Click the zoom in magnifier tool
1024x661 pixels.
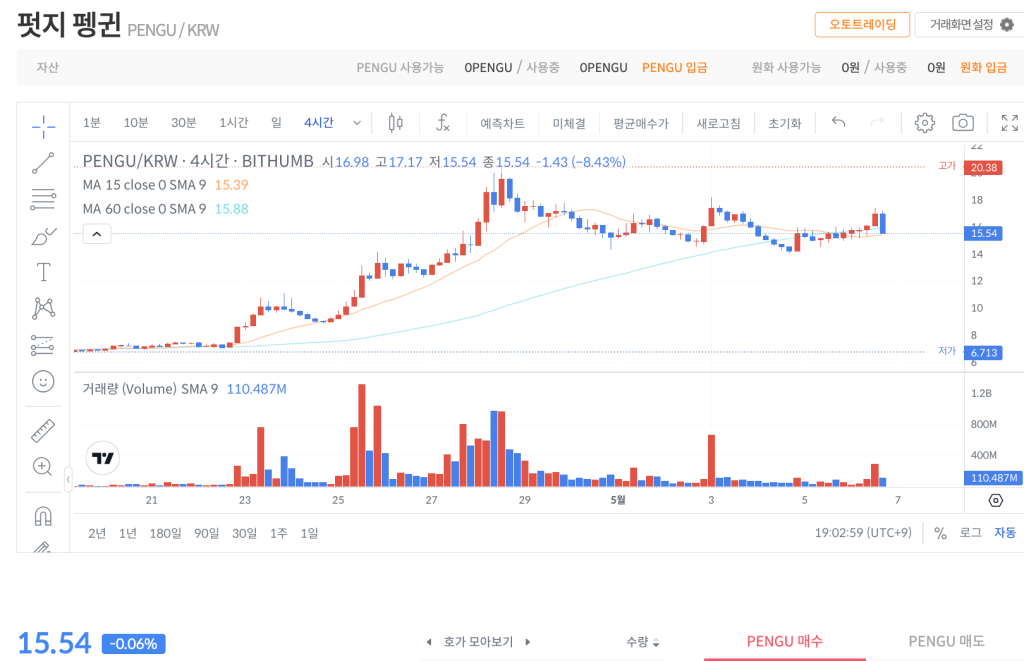point(43,466)
